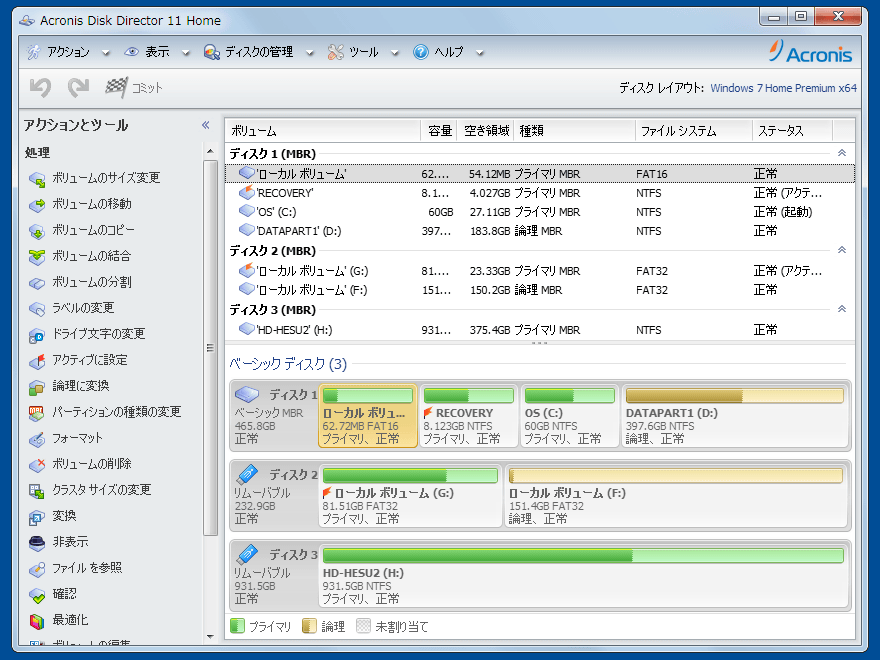Click the プライマリ green legend swatch
This screenshot has width=880, height=660.
(x=237, y=626)
